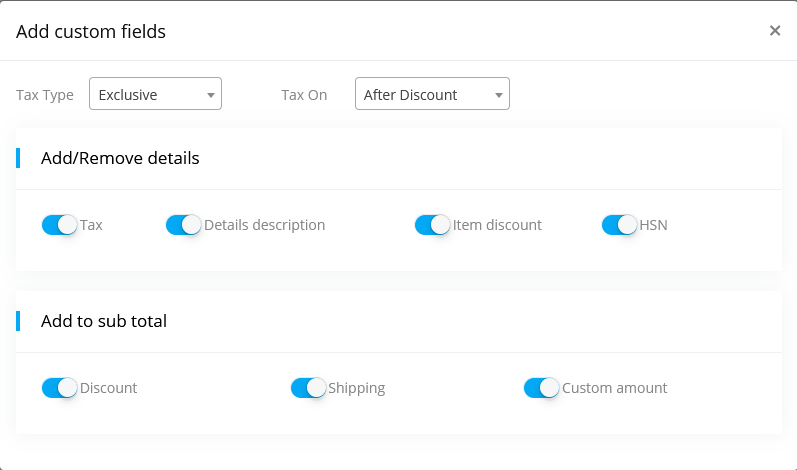
Task: Click the 'Details description' label text
Action: coord(264,225)
